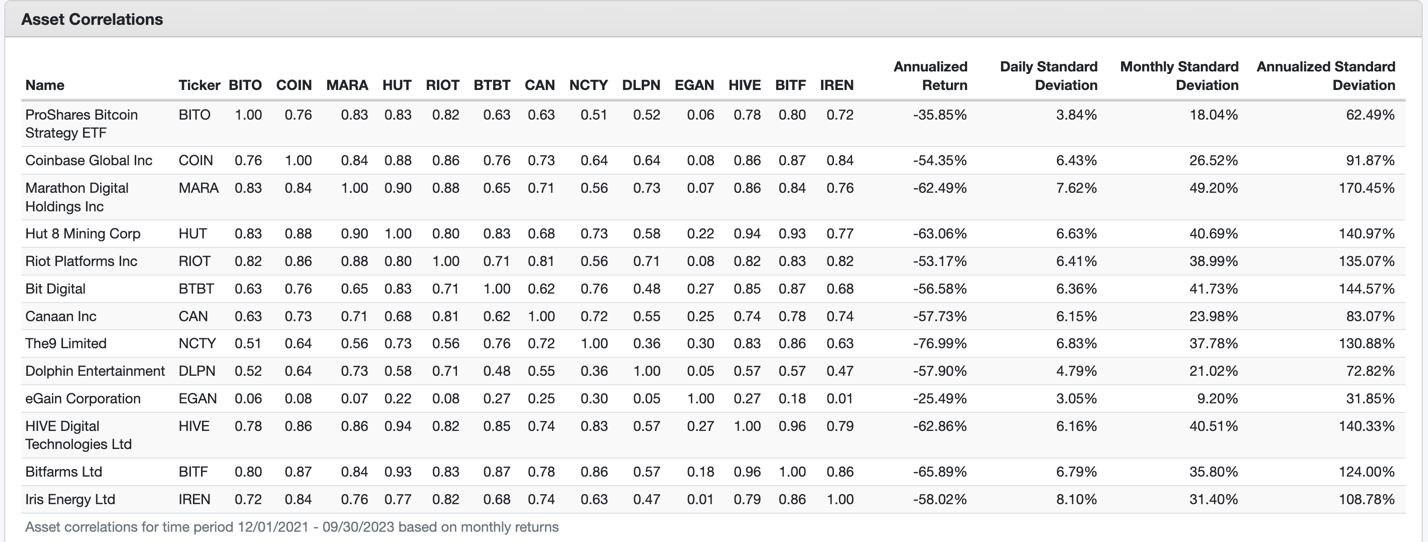Click the 'Ticker' column header
Screen dimensions: 1428x542
point(199,85)
